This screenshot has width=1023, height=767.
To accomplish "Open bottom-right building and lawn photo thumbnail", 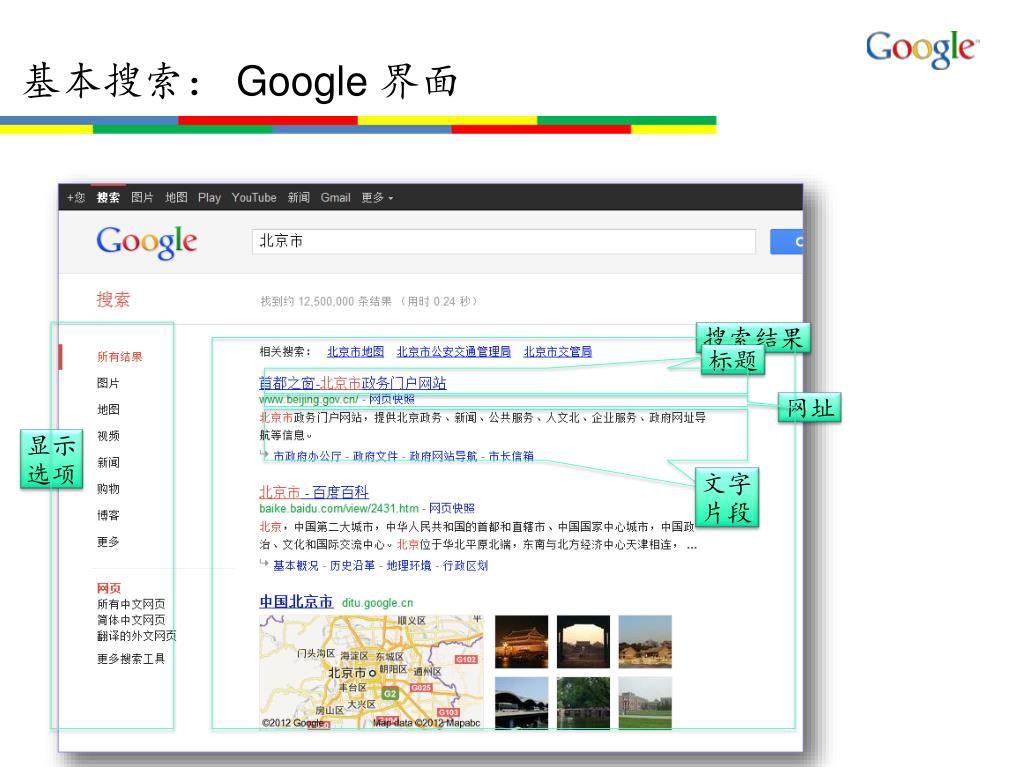I will pyautogui.click(x=645, y=703).
